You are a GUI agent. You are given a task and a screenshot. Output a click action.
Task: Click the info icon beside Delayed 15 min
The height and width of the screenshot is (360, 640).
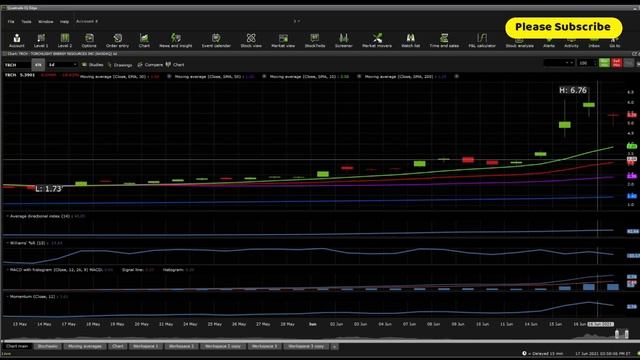(x=524, y=353)
